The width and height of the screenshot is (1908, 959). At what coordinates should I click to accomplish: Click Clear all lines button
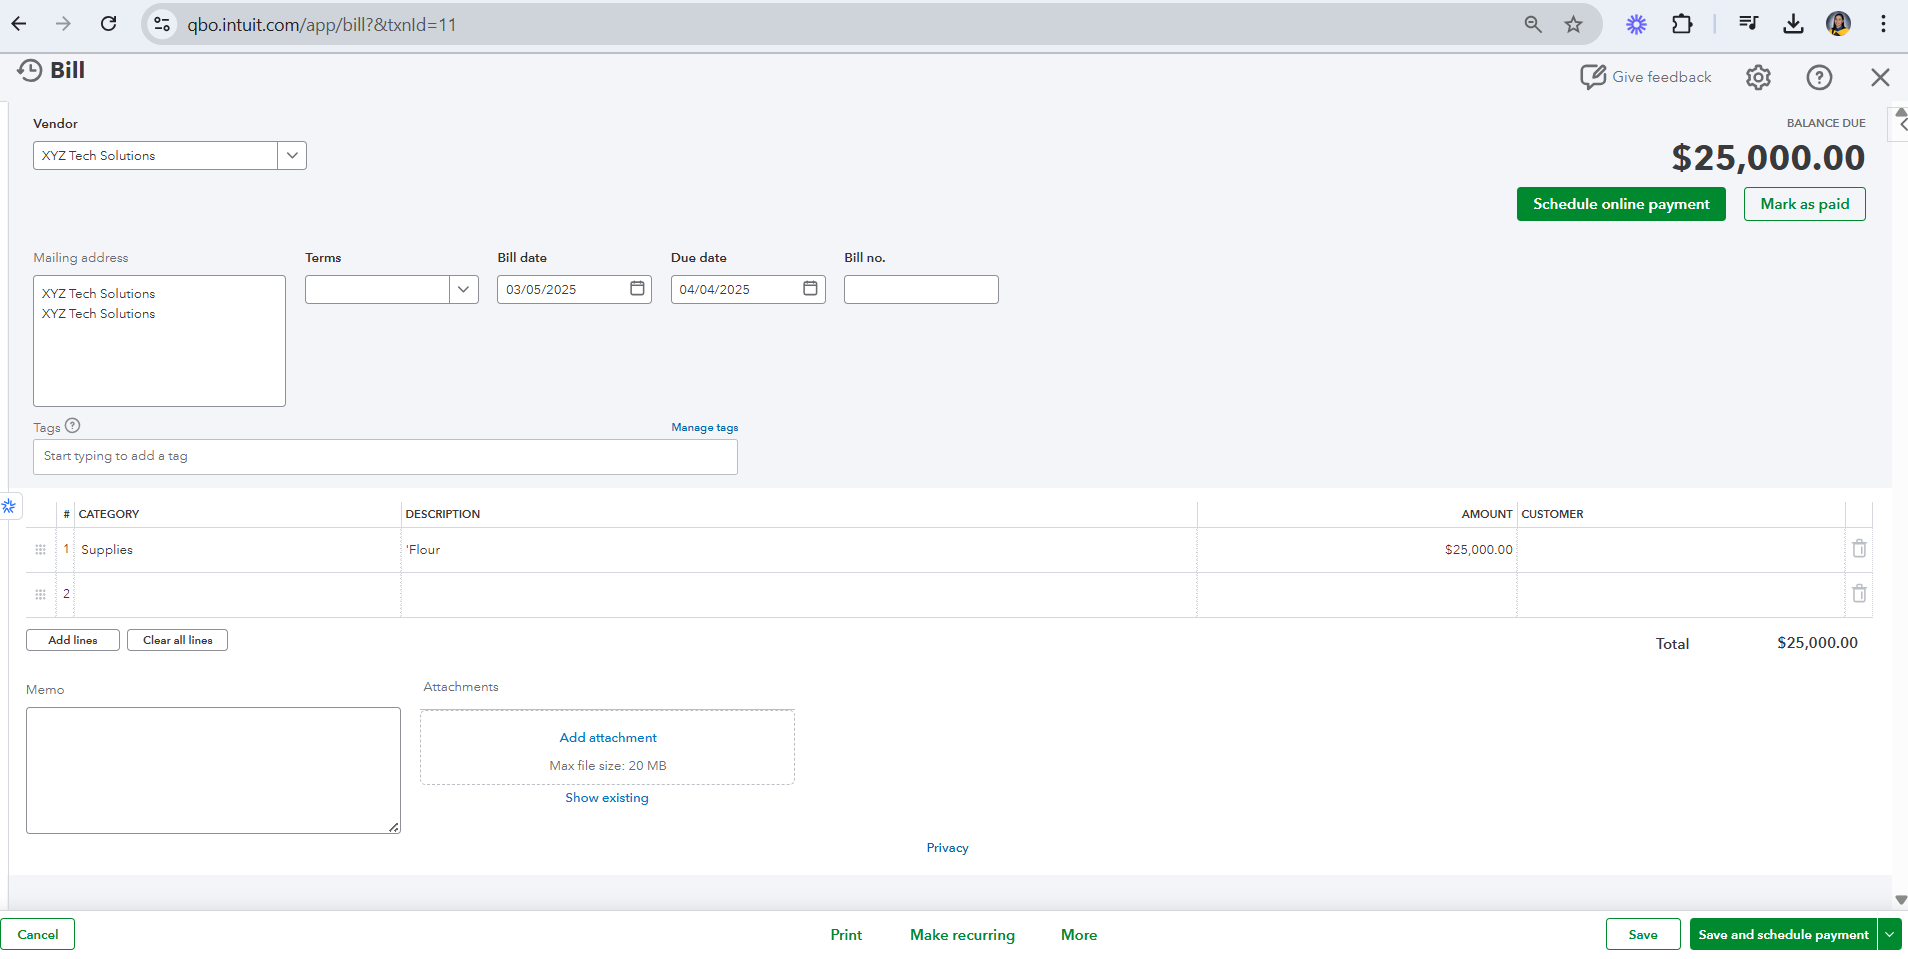click(177, 640)
